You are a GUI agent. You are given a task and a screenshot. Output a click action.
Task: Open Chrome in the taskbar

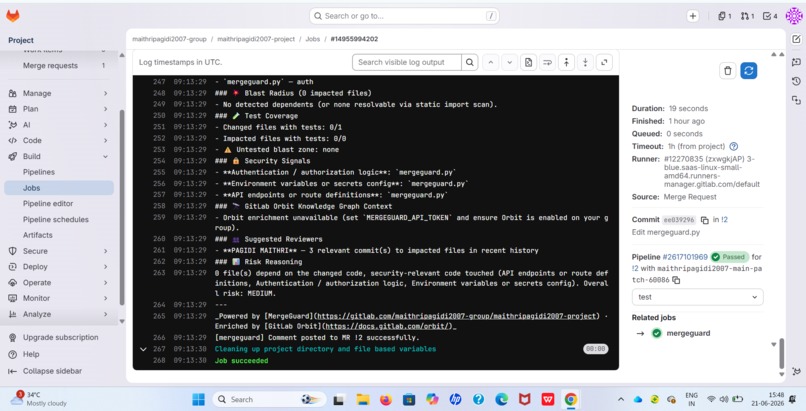tap(571, 399)
